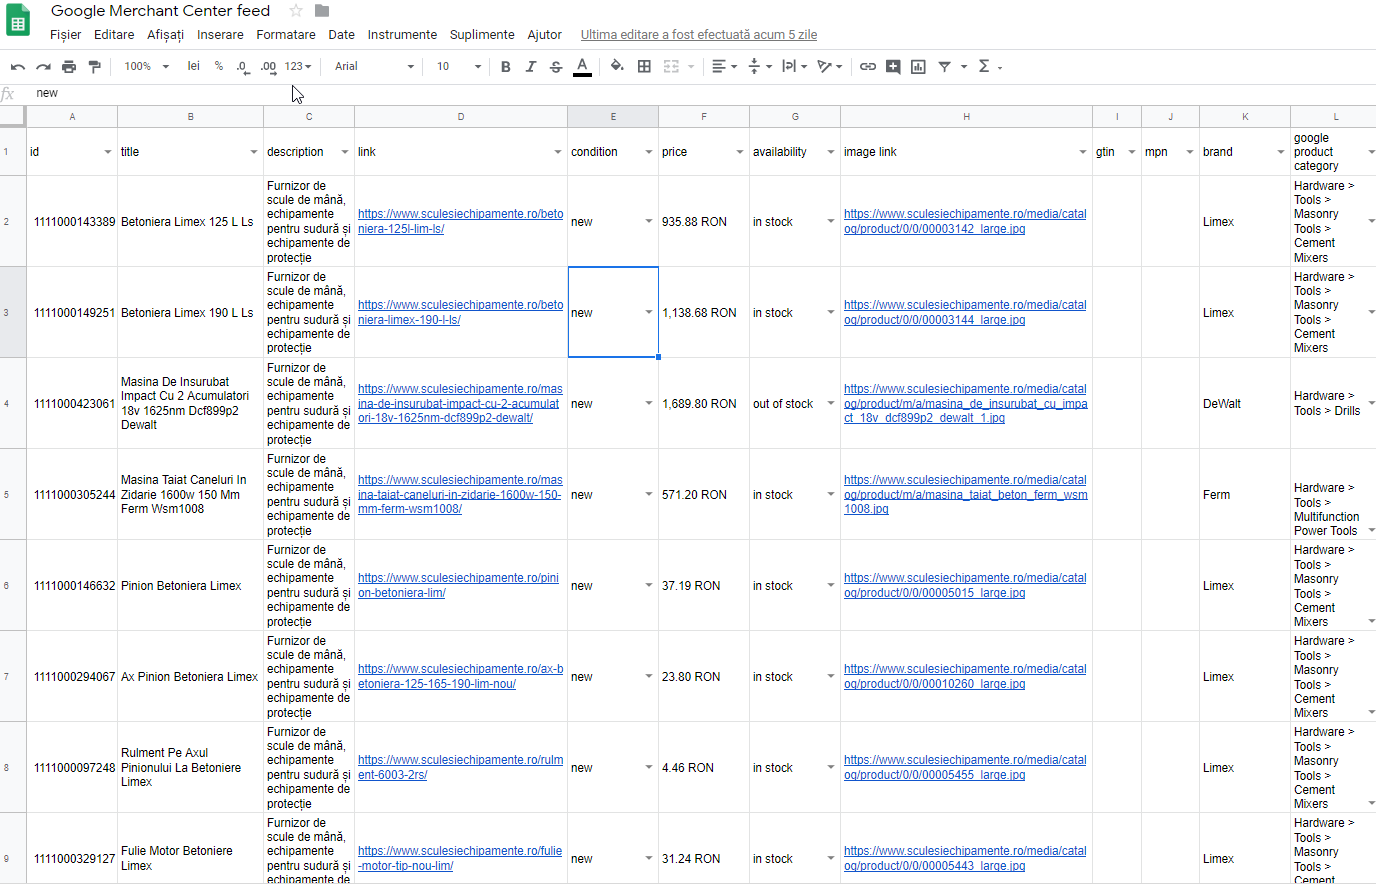Open the brand column filter dropdown
The image size is (1376, 884).
tap(1281, 152)
